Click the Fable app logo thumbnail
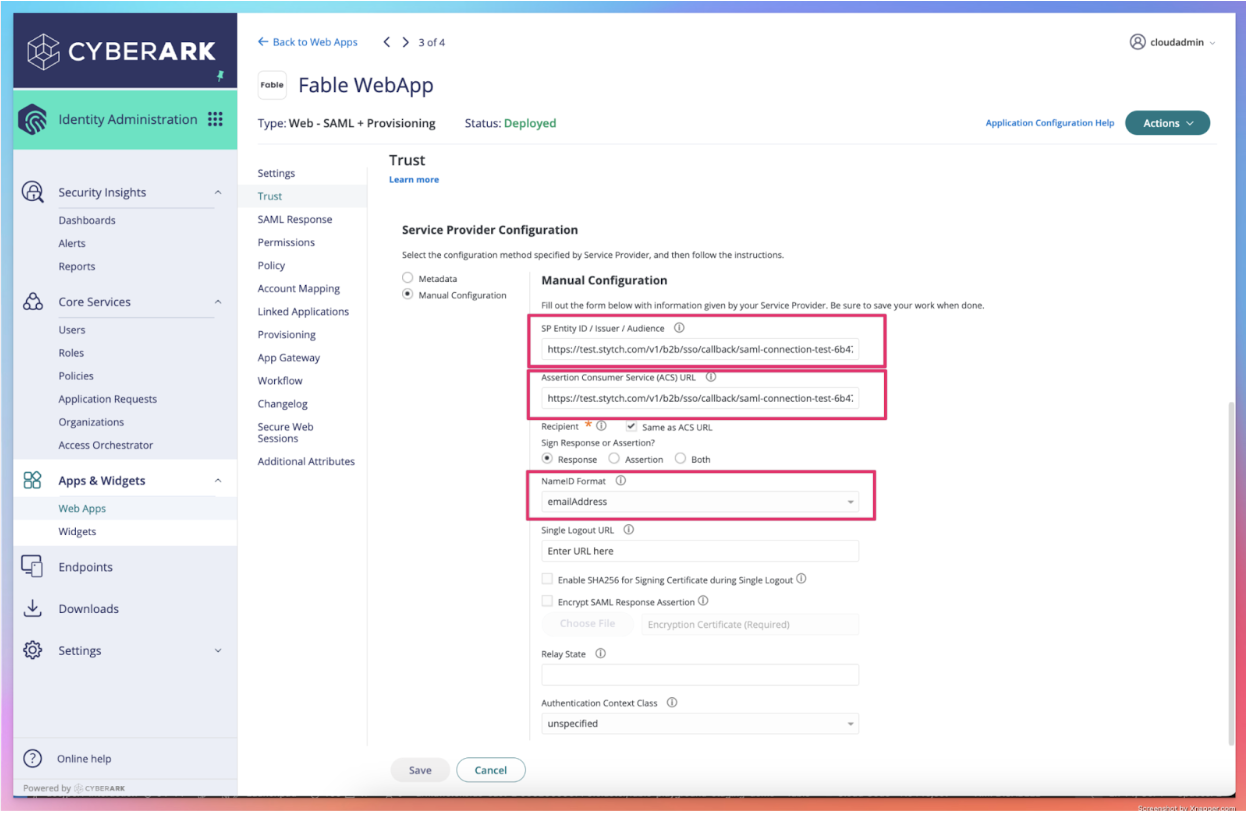This screenshot has height=814, width=1248. 272,85
